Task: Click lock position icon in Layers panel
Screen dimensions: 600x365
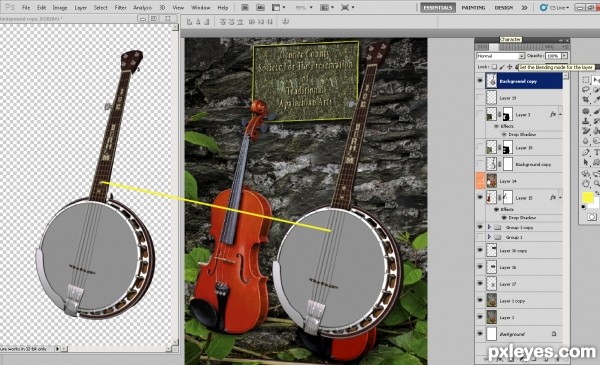Action: [x=510, y=67]
